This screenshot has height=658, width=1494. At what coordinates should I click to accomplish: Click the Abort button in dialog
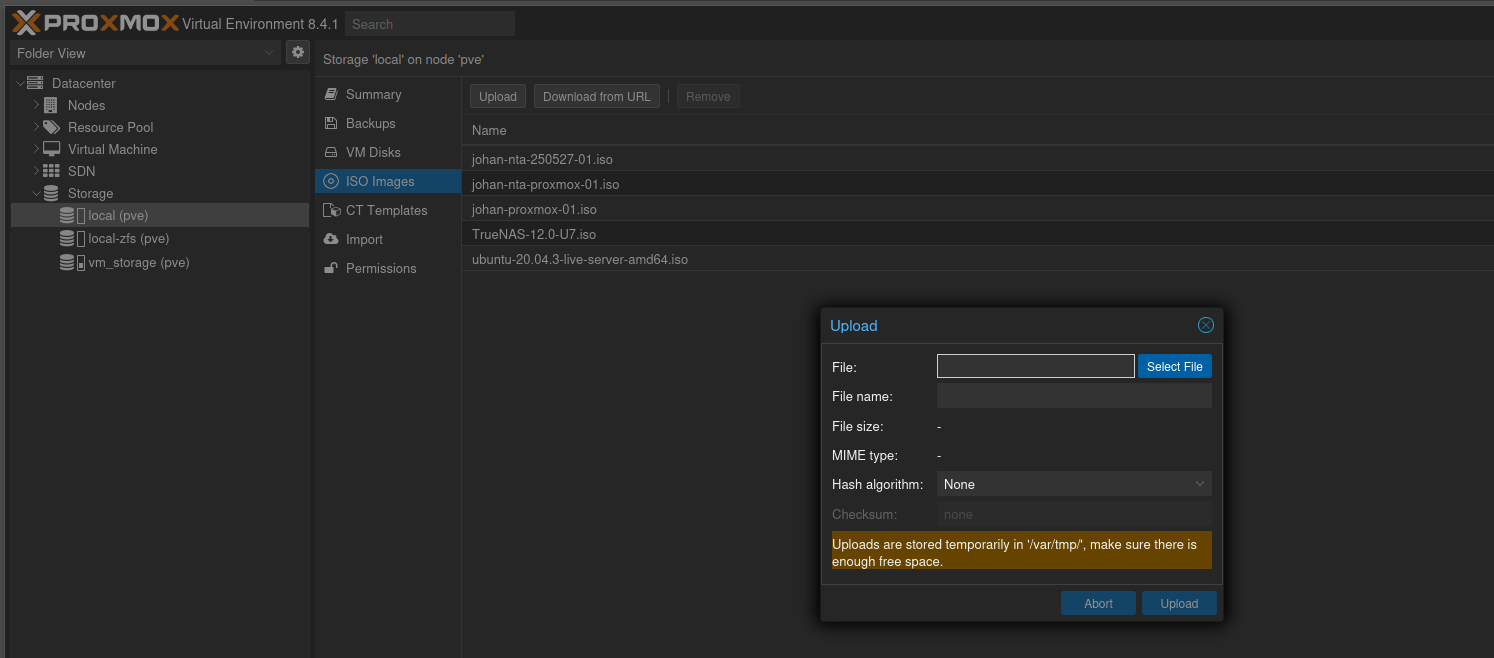[x=1098, y=603]
